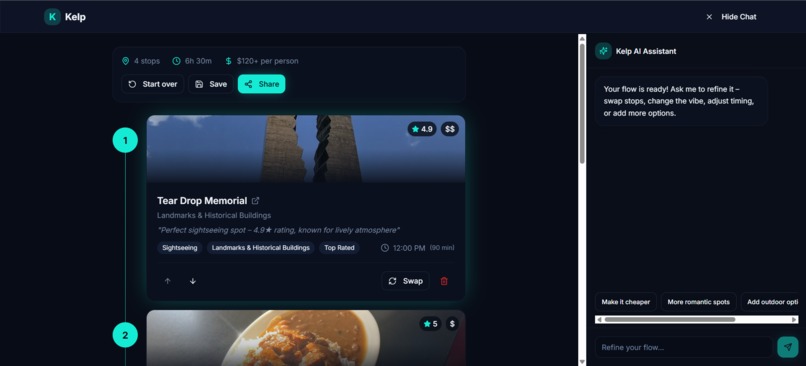
Task: Click the single $ price badge
Action: coord(452,324)
